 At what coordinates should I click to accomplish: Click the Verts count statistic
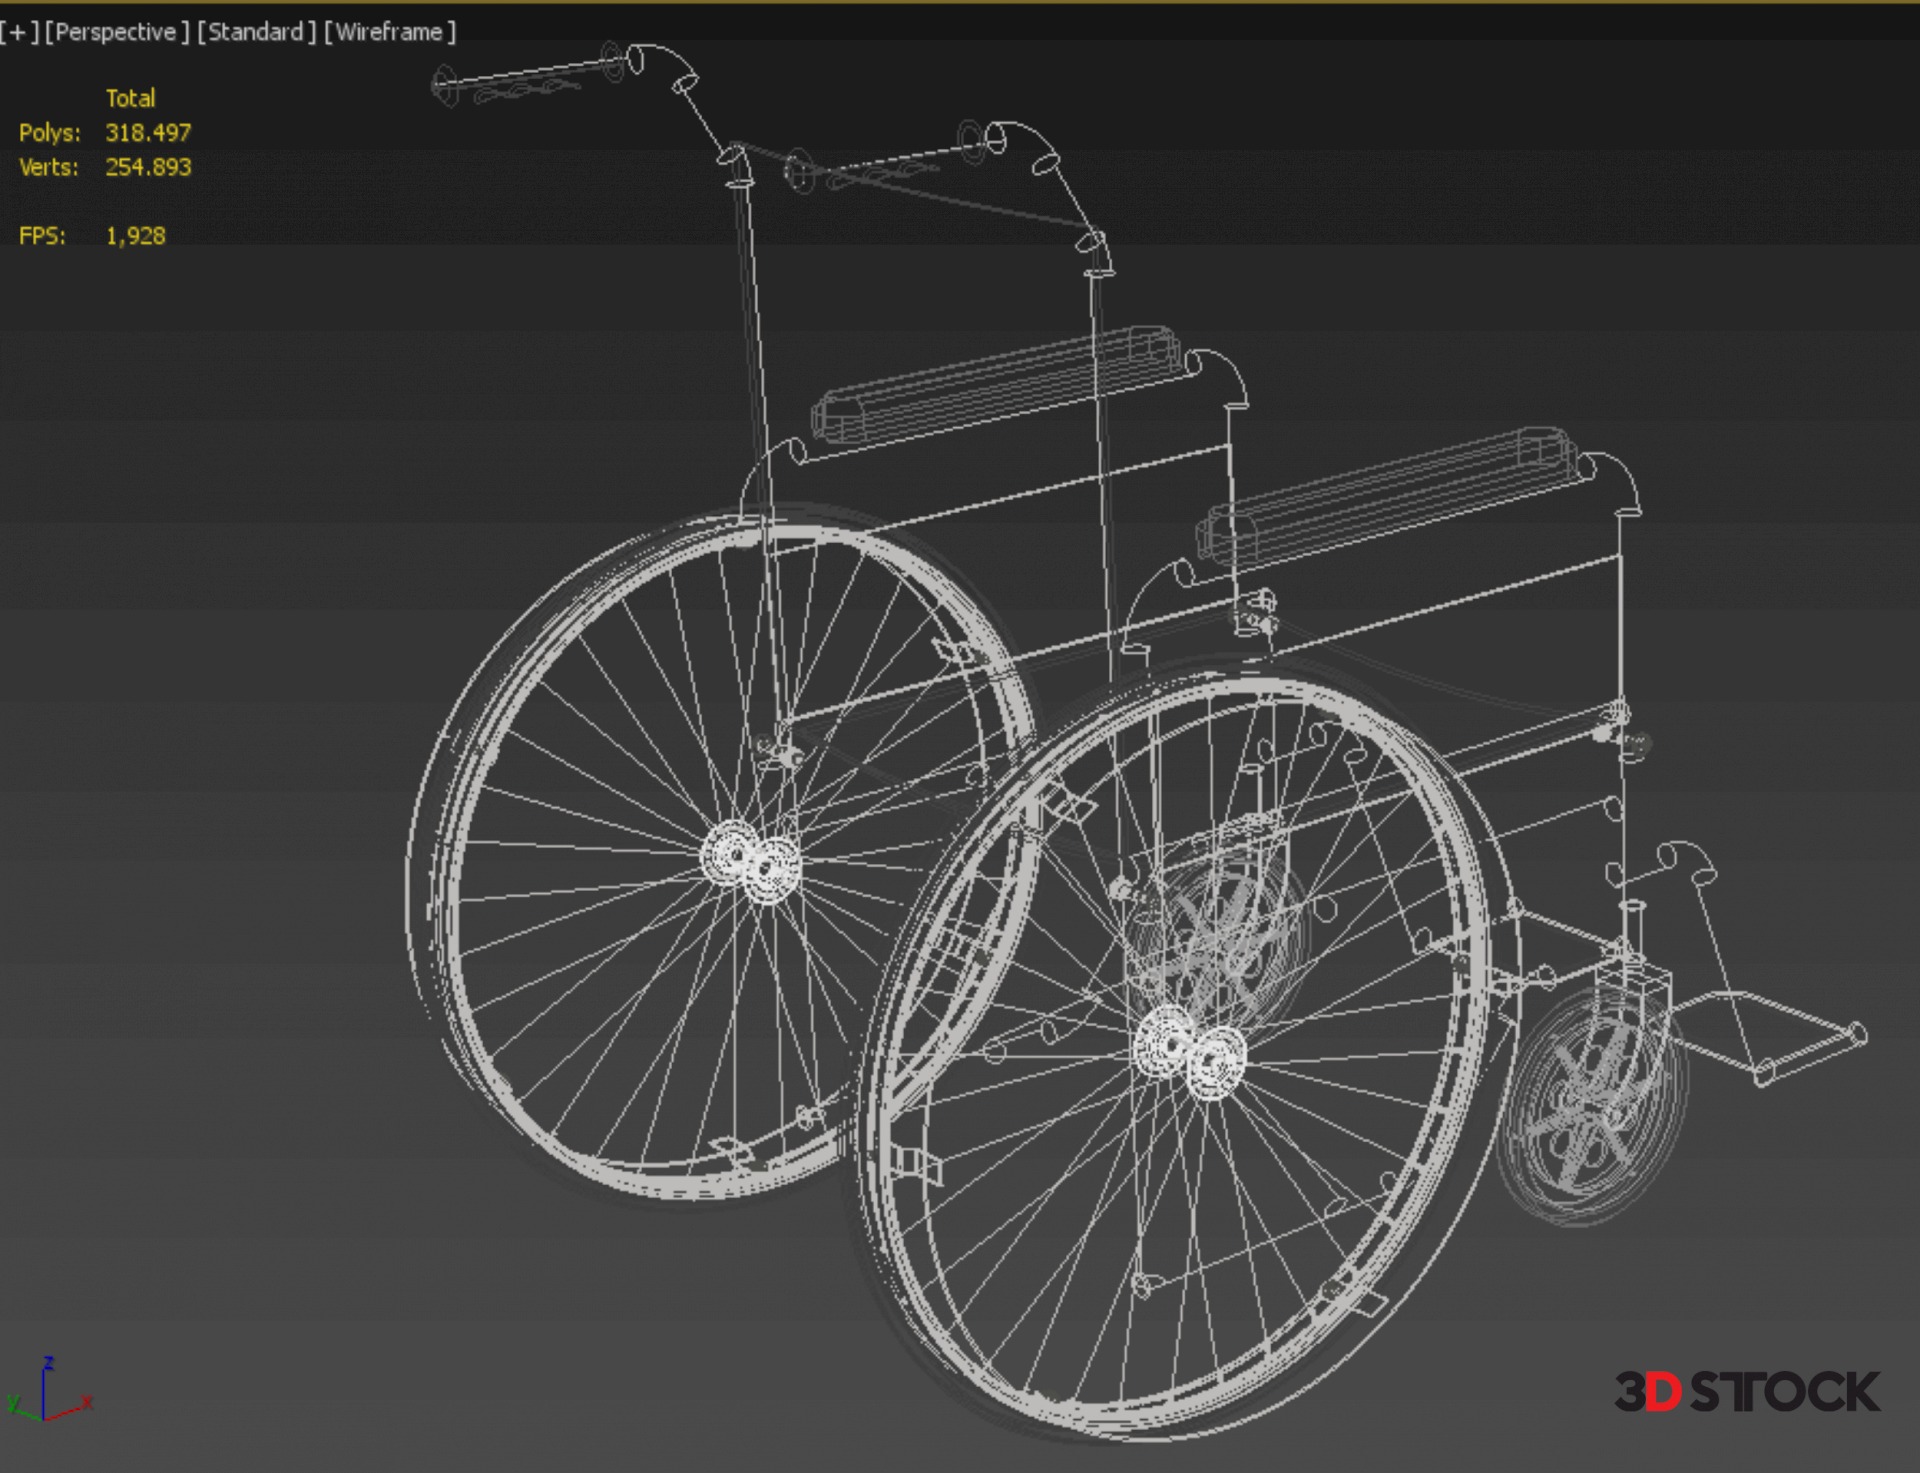click(147, 167)
